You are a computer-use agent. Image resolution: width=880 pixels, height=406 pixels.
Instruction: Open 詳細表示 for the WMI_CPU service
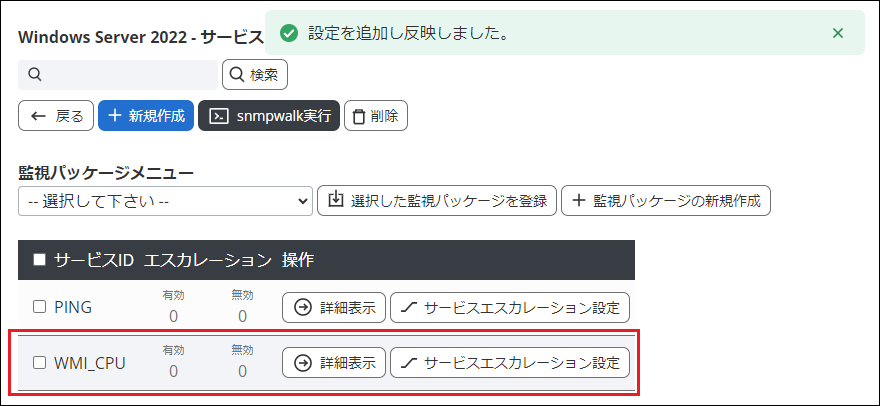click(333, 362)
